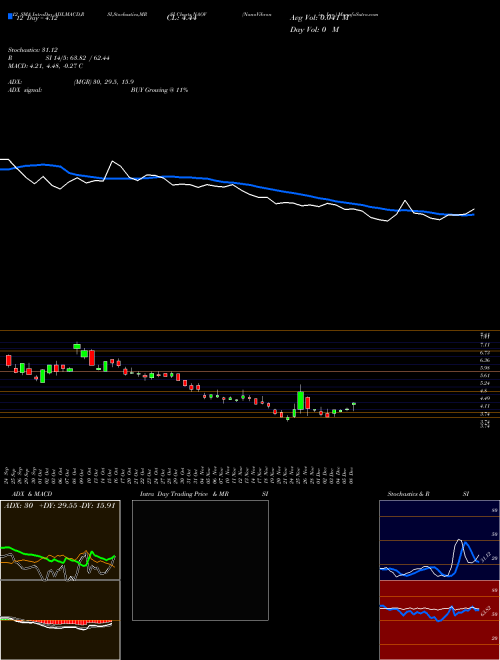Screen dimensions: 500x660
Task: Click the 7.11 price axis label
Action: tap(485, 345)
